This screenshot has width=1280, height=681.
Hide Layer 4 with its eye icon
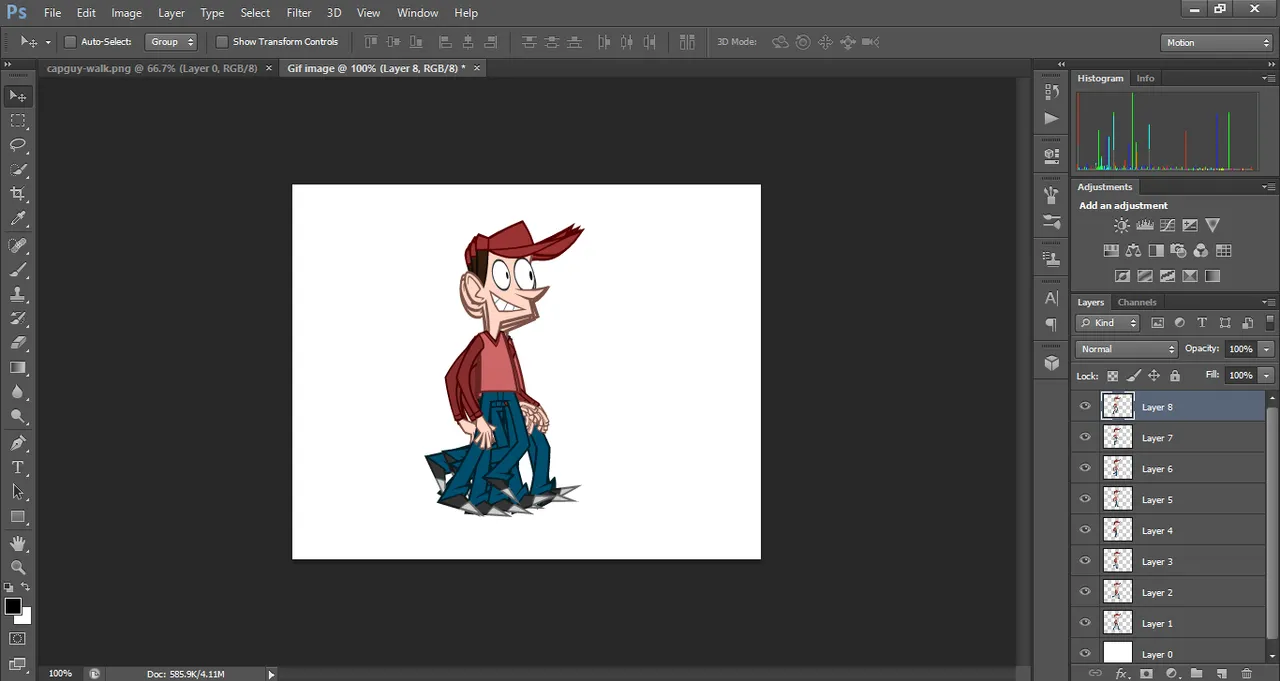(x=1085, y=530)
